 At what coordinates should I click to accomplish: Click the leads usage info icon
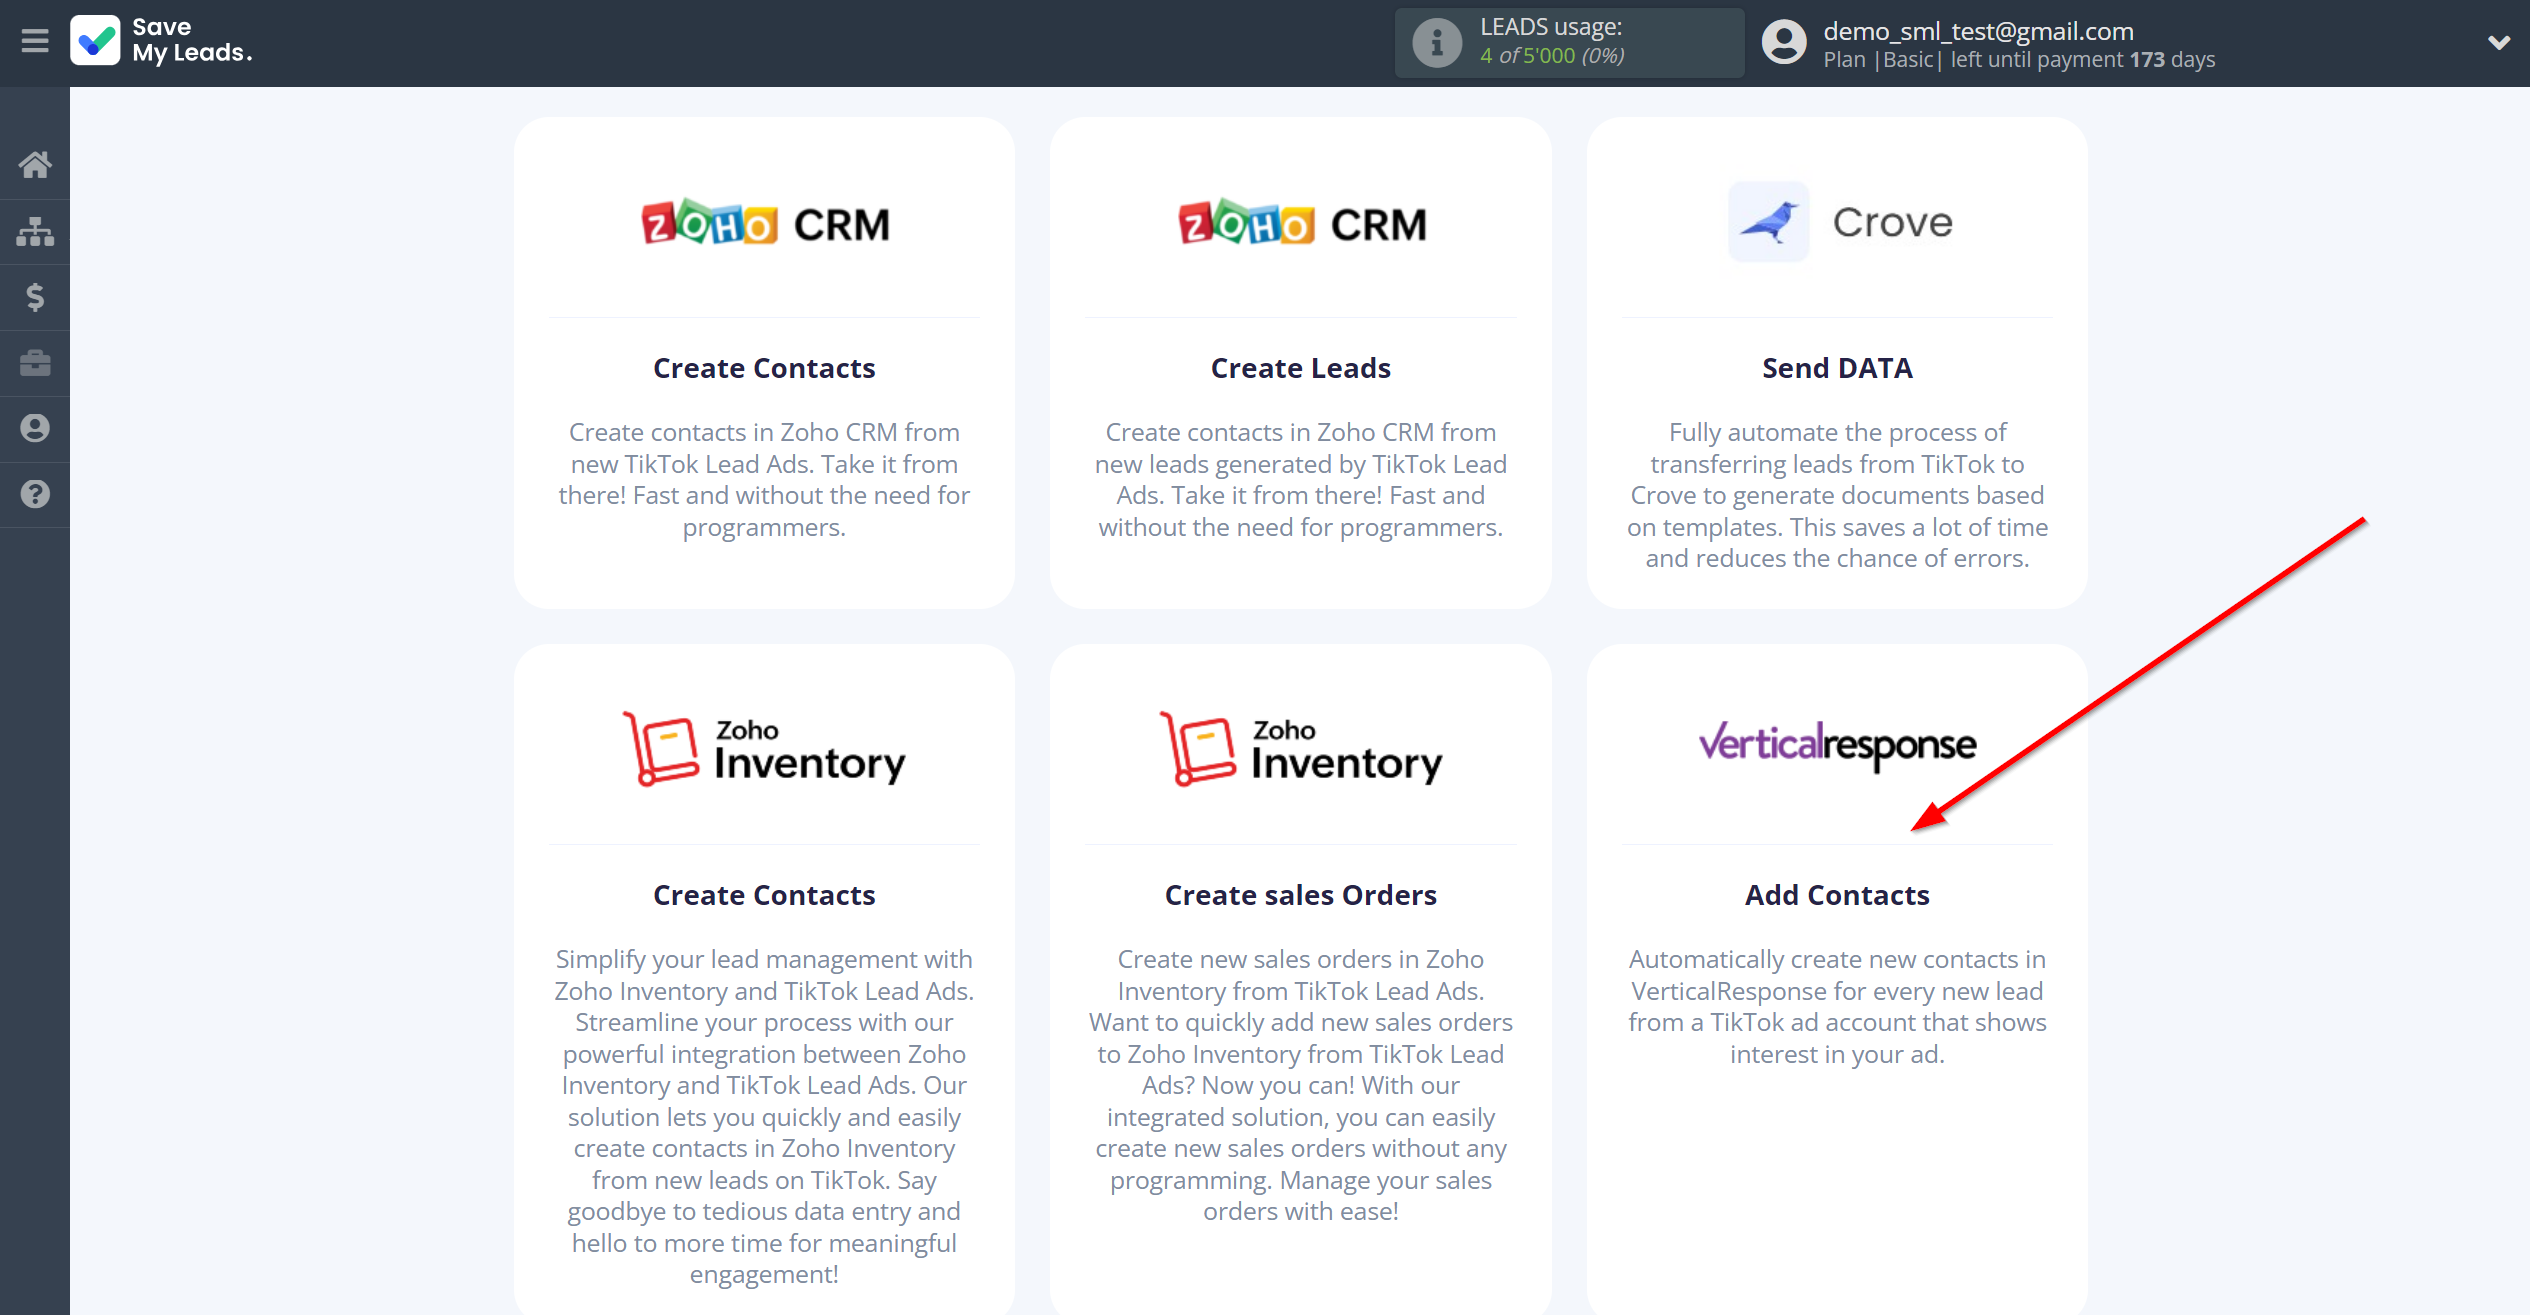coord(1437,43)
